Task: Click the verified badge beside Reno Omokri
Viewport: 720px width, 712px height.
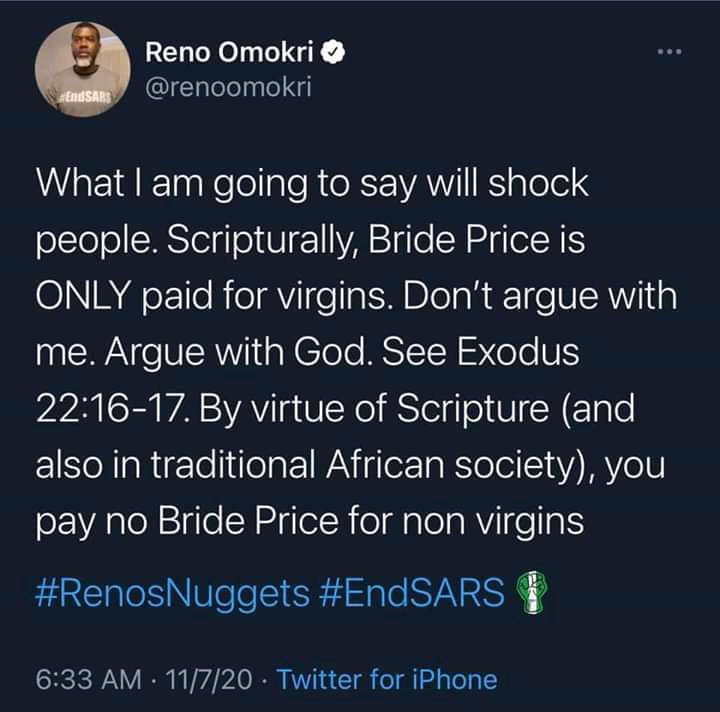Action: (x=332, y=51)
